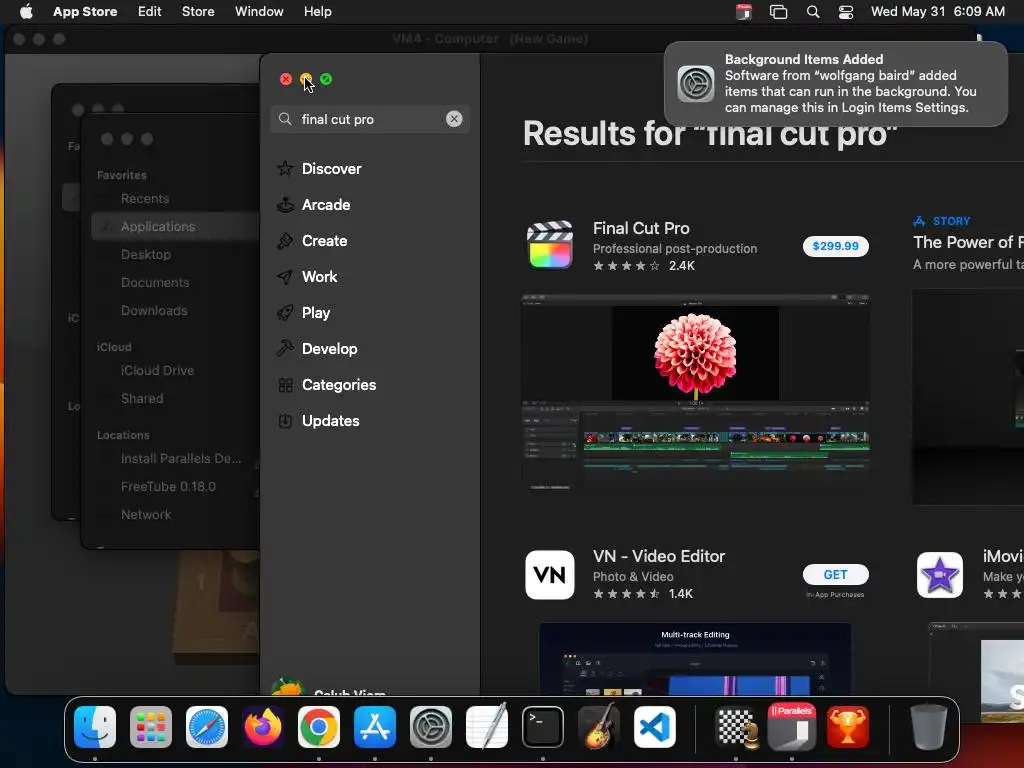Select Desktop in the Finder window sidebar

click(x=146, y=255)
